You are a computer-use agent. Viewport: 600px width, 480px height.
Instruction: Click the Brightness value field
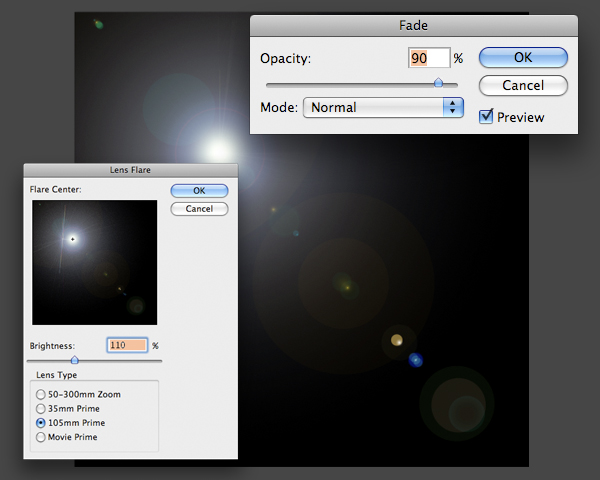tap(127, 345)
